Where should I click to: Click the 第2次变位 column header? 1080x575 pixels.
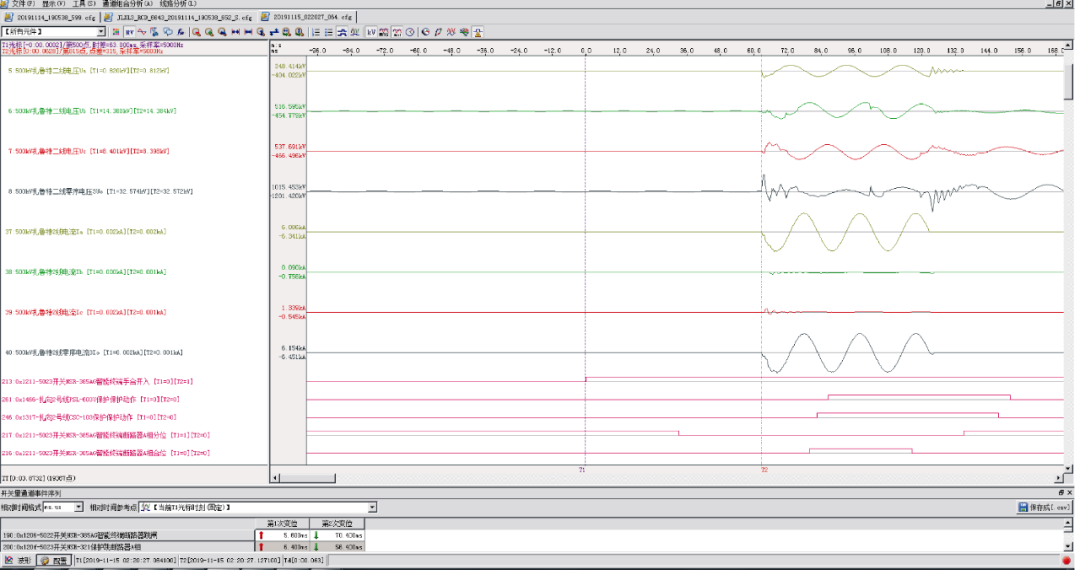click(x=337, y=524)
